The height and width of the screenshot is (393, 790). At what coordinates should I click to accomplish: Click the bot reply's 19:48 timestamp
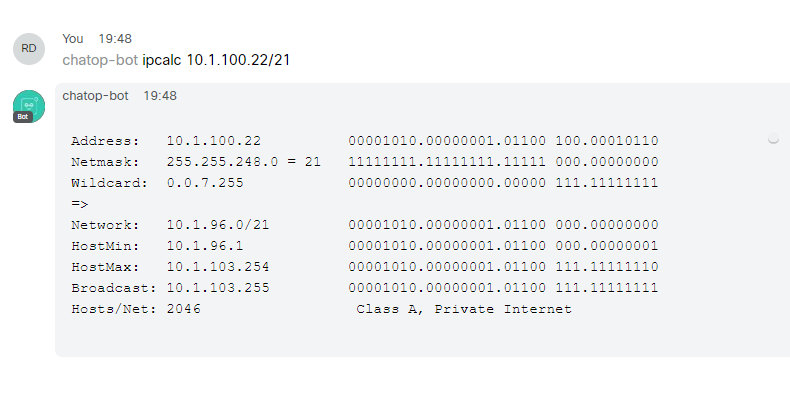pos(160,96)
